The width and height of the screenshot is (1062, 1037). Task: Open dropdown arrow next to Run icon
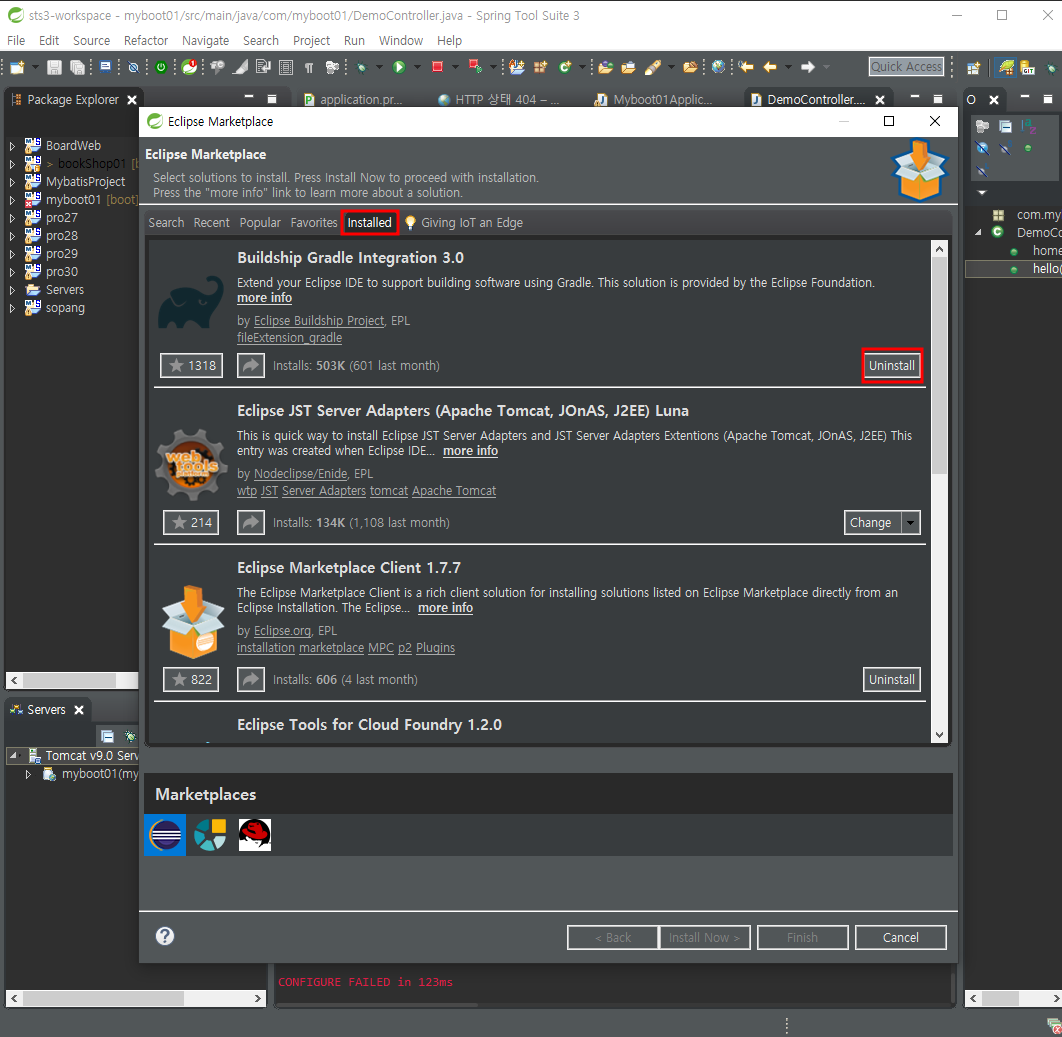tap(417, 67)
